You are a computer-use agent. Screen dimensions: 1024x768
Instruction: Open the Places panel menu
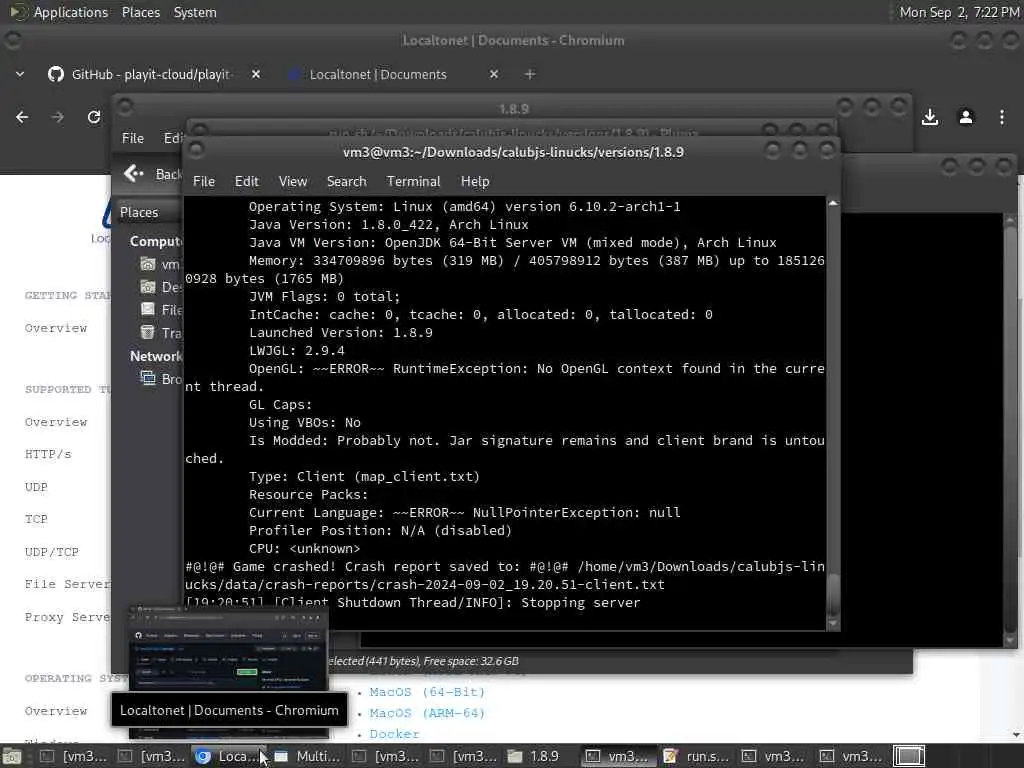pyautogui.click(x=140, y=12)
